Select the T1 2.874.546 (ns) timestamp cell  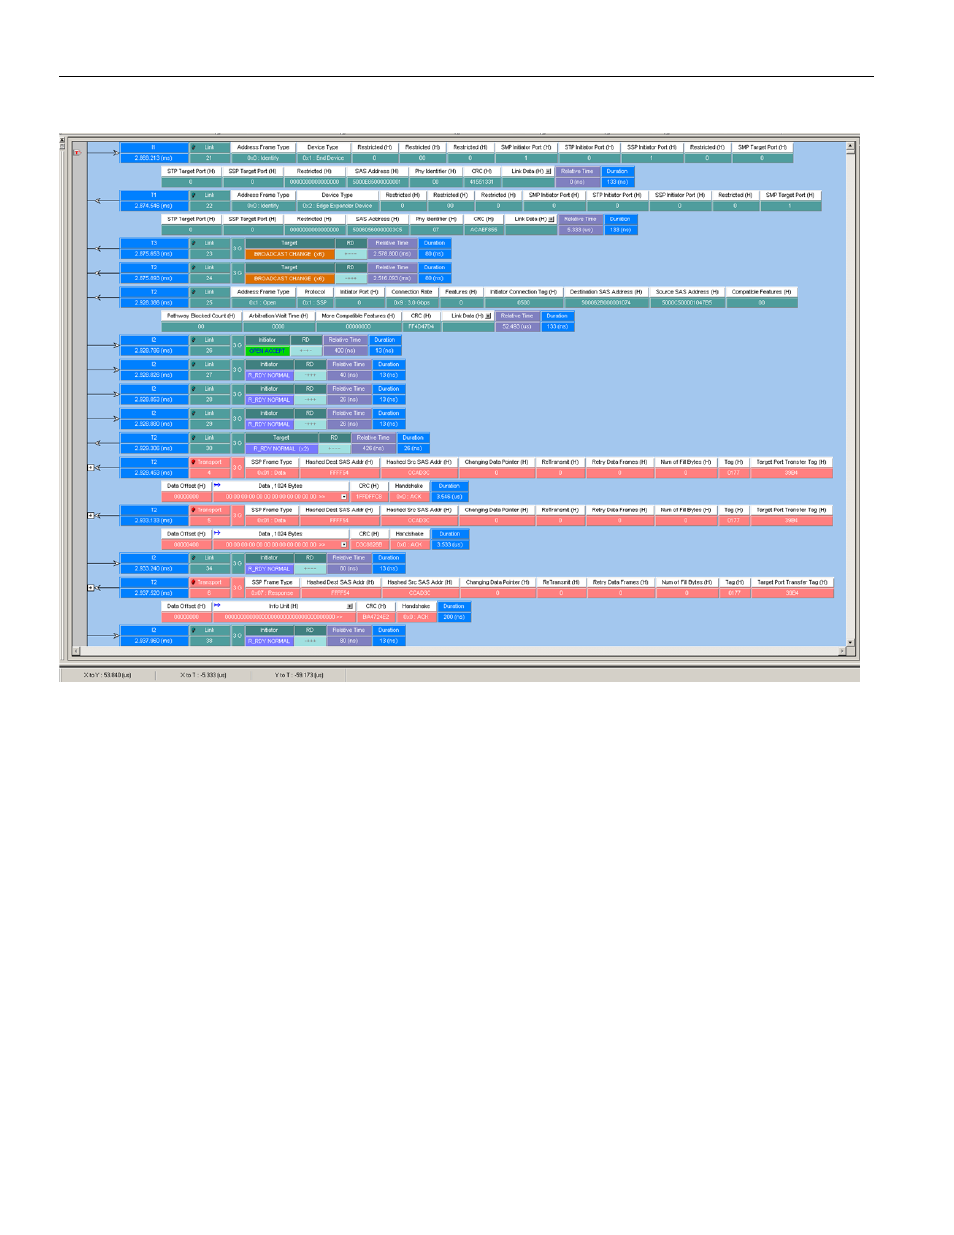[154, 206]
